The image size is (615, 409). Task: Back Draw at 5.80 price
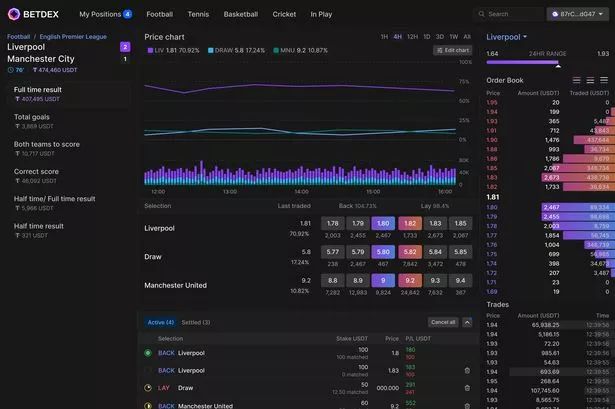point(383,252)
